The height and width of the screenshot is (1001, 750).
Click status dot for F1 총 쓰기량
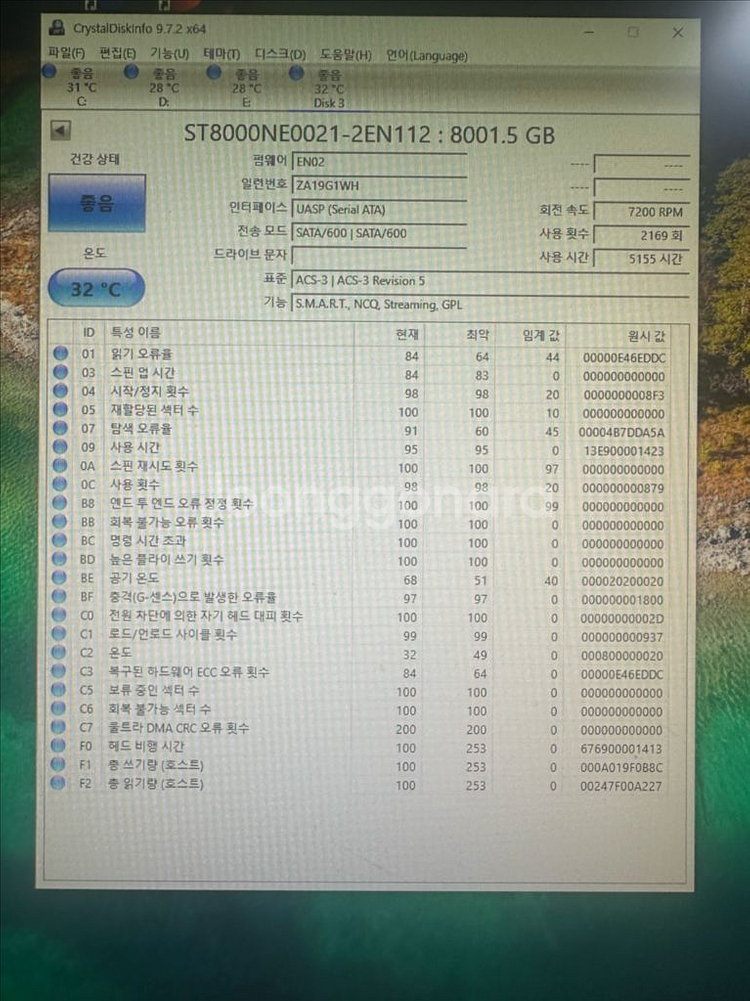coord(57,764)
